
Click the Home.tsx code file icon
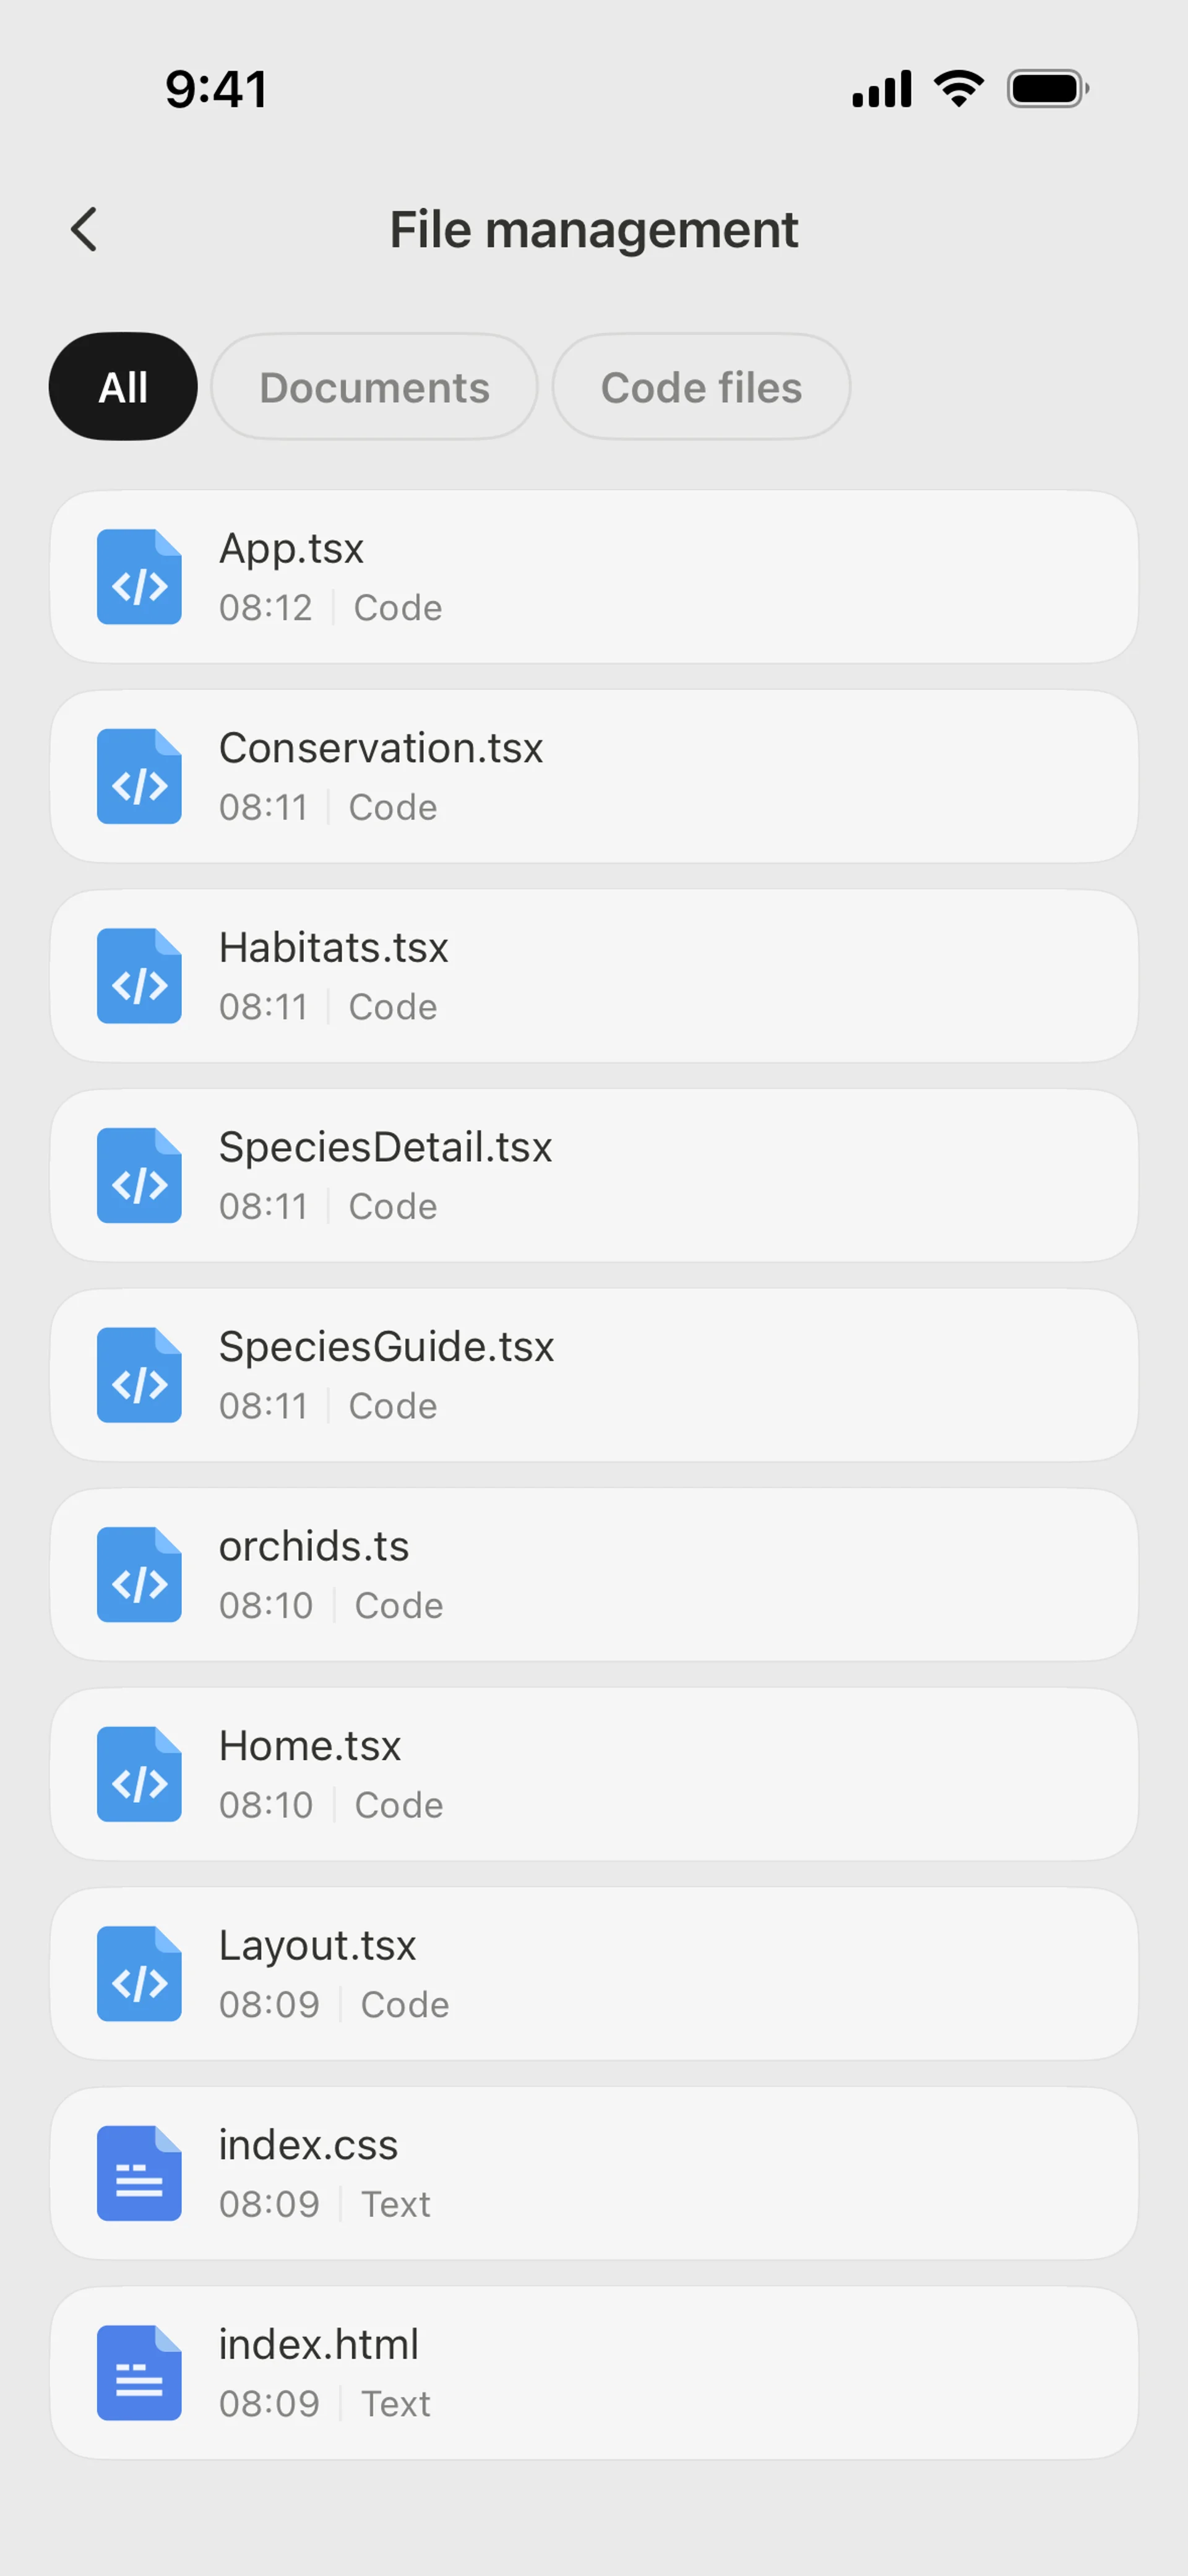point(139,1774)
